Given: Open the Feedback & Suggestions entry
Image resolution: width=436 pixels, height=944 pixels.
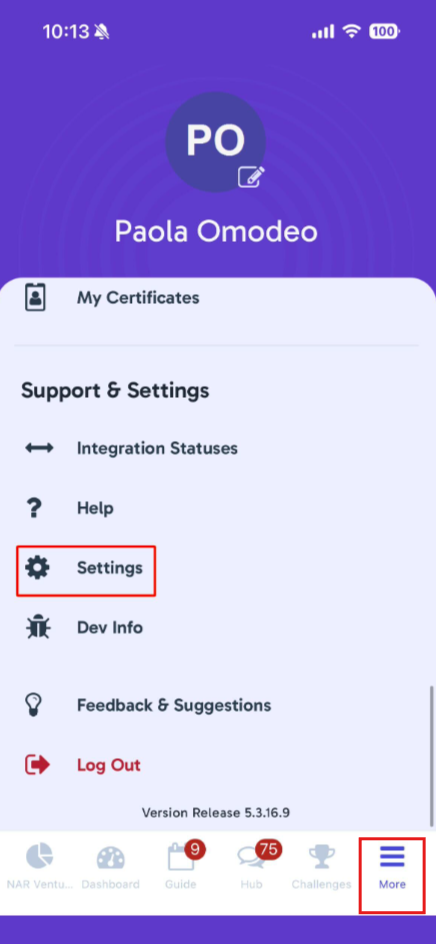Looking at the screenshot, I should coord(174,705).
